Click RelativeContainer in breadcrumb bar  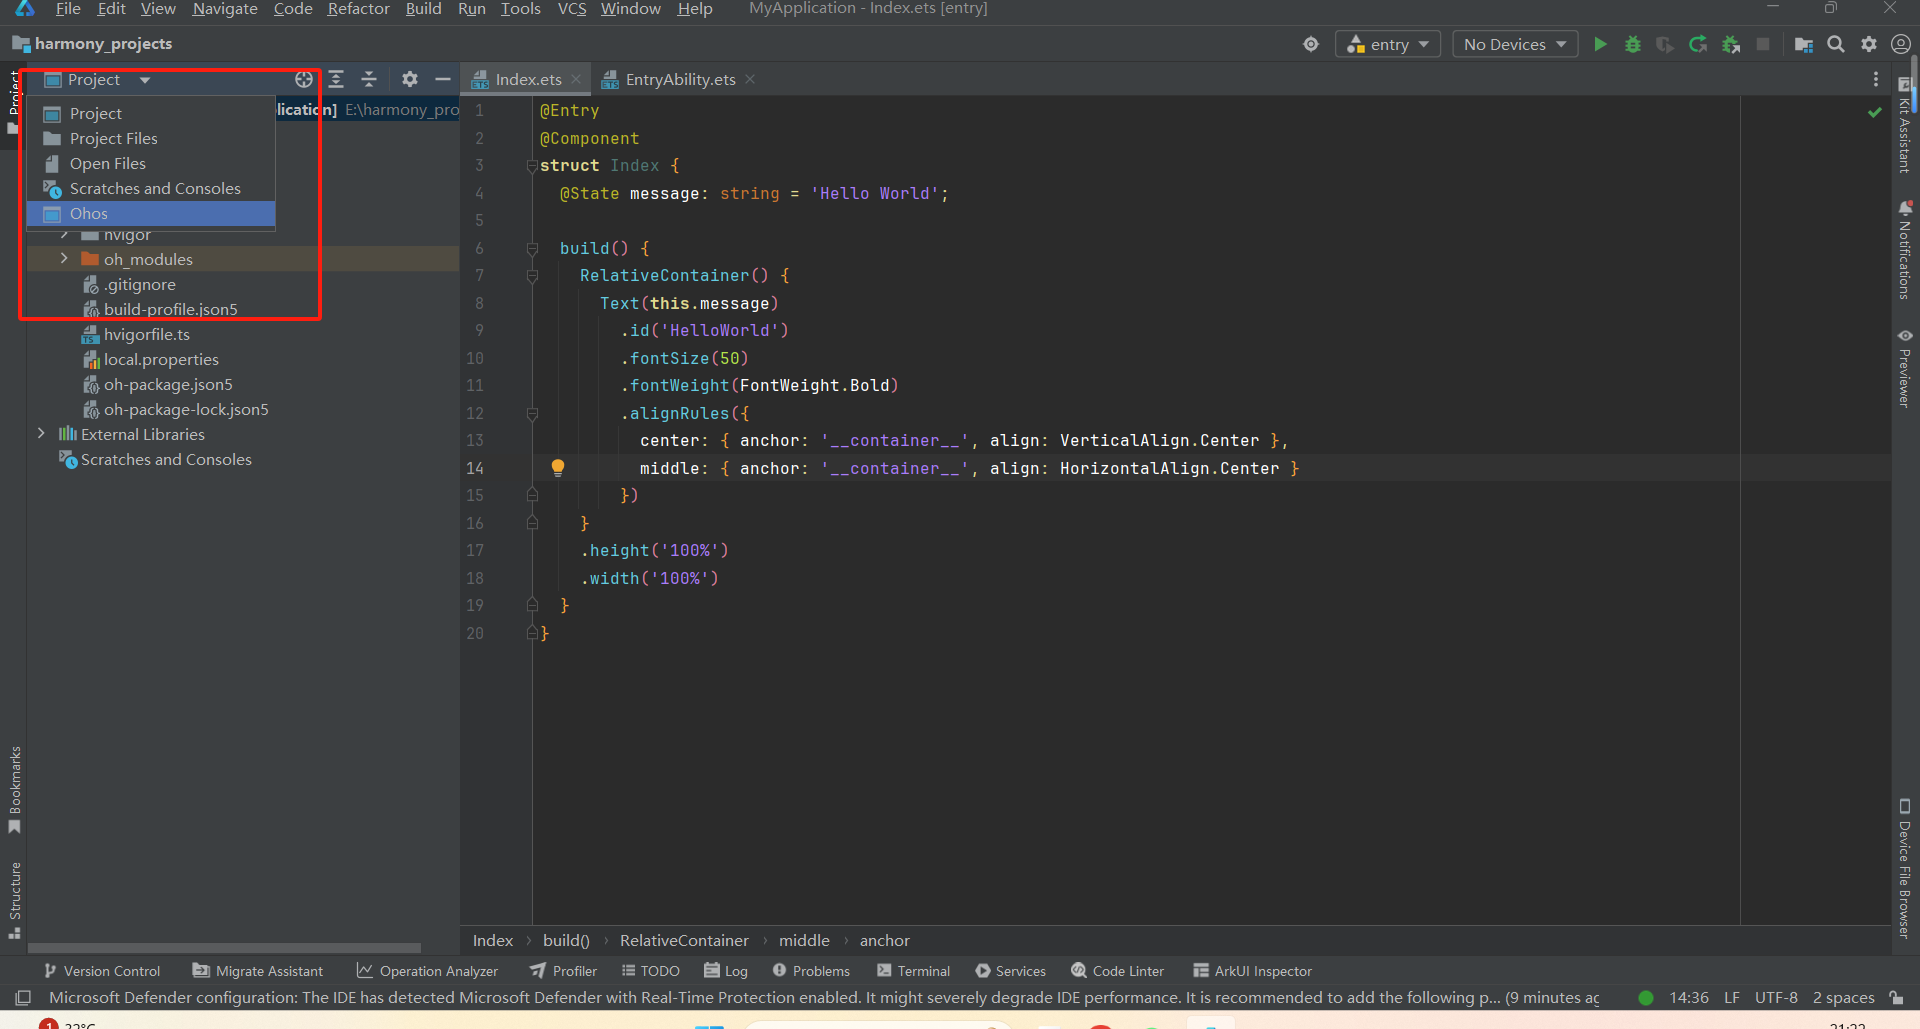click(684, 940)
